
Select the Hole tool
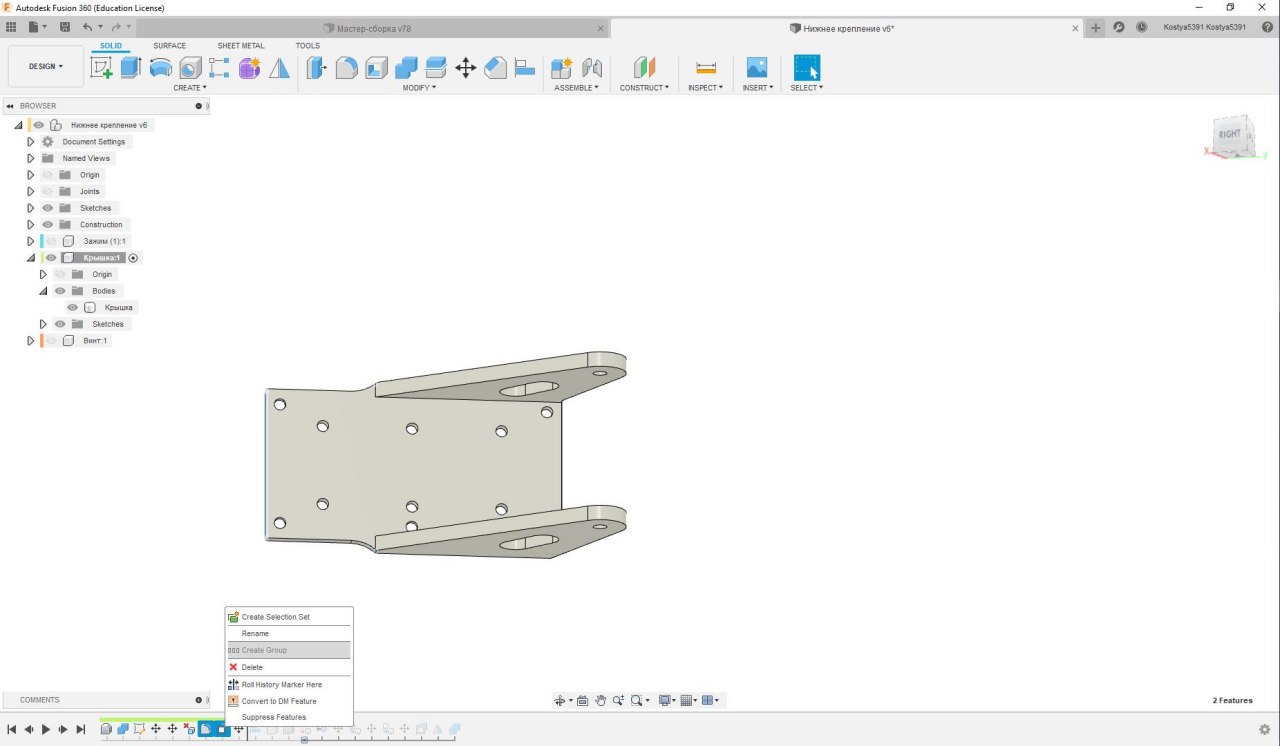point(190,68)
